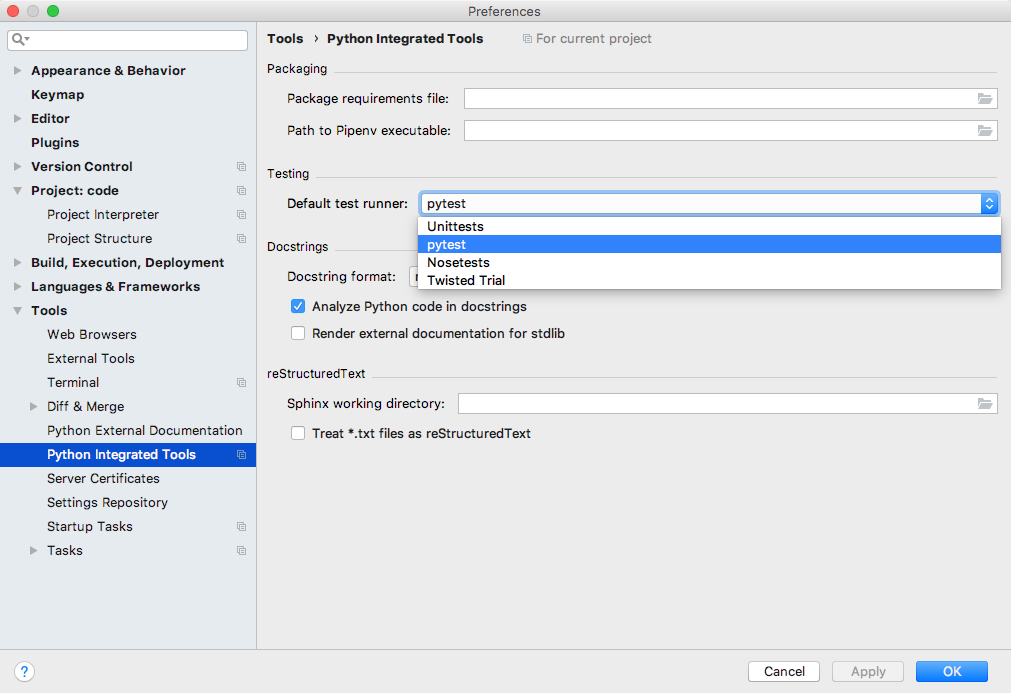Disable Analyze Python code in docstrings

[298, 306]
